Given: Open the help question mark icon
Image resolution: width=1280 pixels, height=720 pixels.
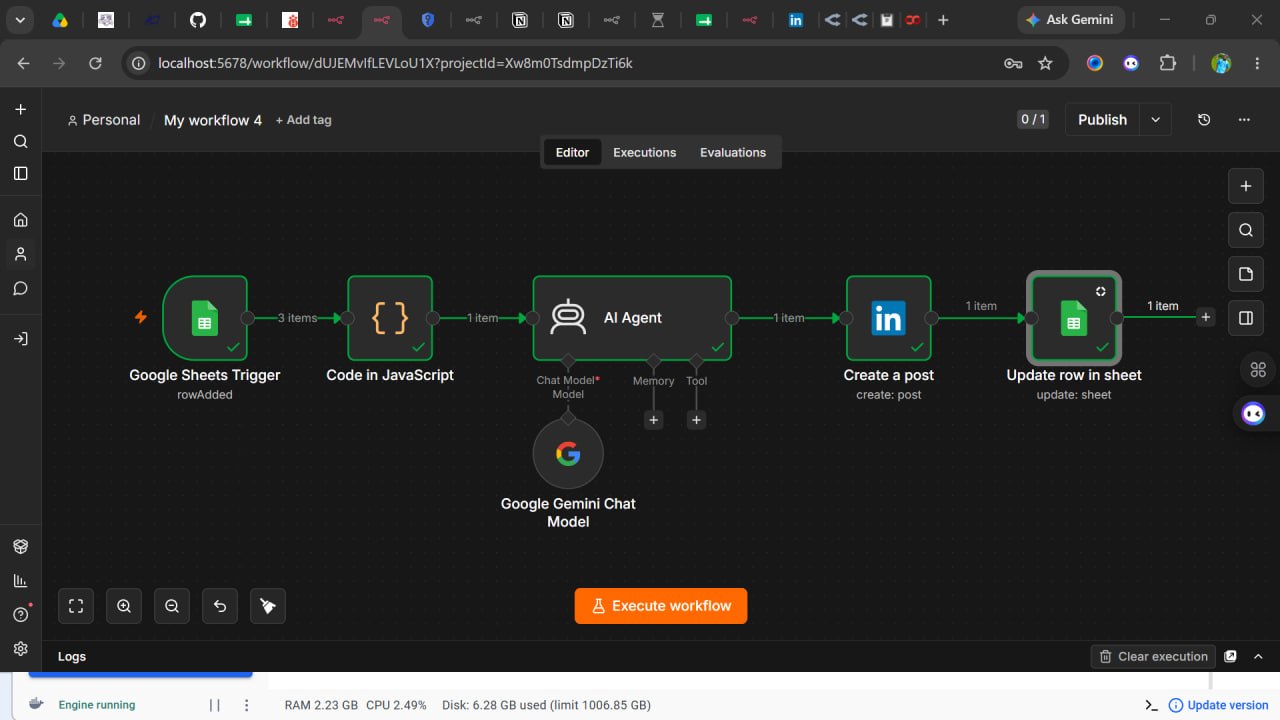Looking at the screenshot, I should click(20, 614).
